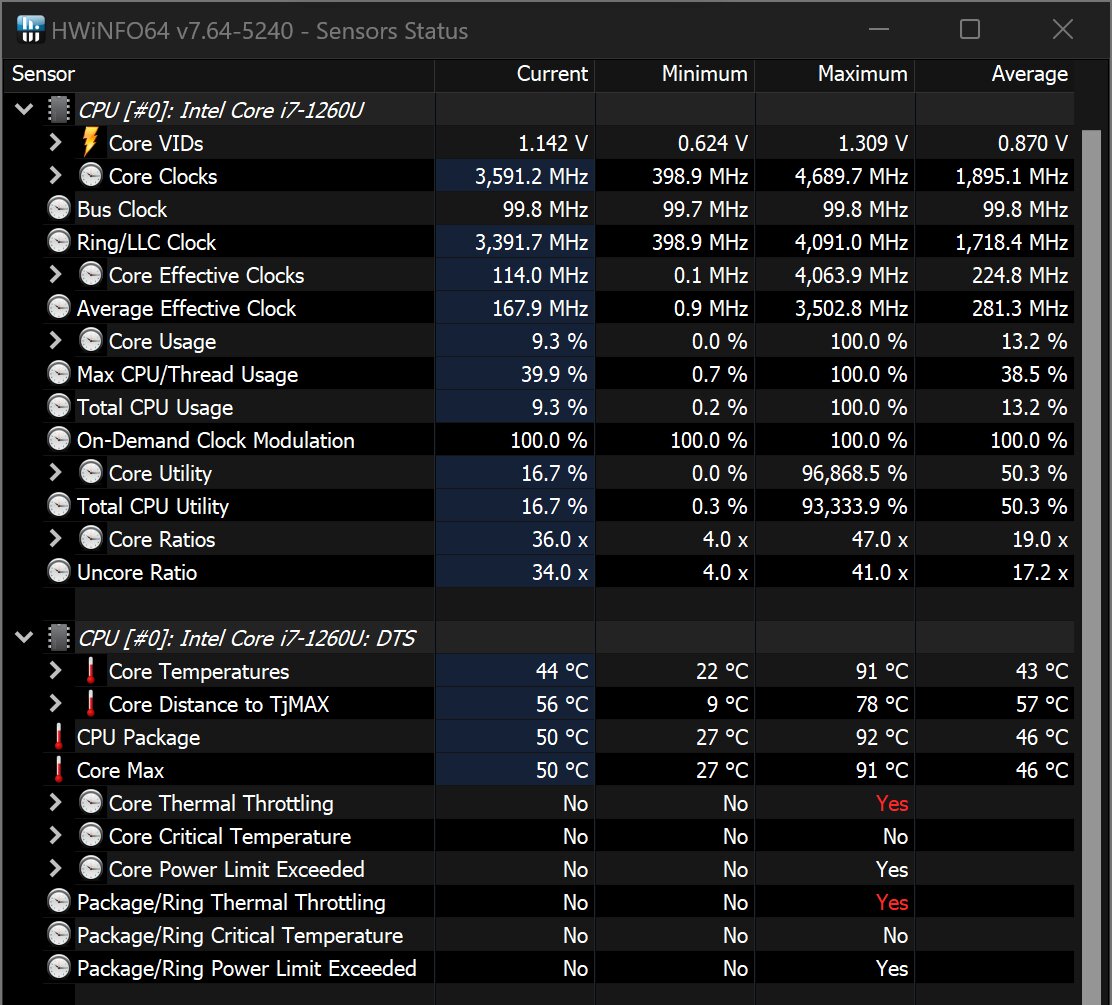This screenshot has height=1005, width=1112.
Task: Click the thermometer icon beside Core Max
Action: click(x=59, y=770)
